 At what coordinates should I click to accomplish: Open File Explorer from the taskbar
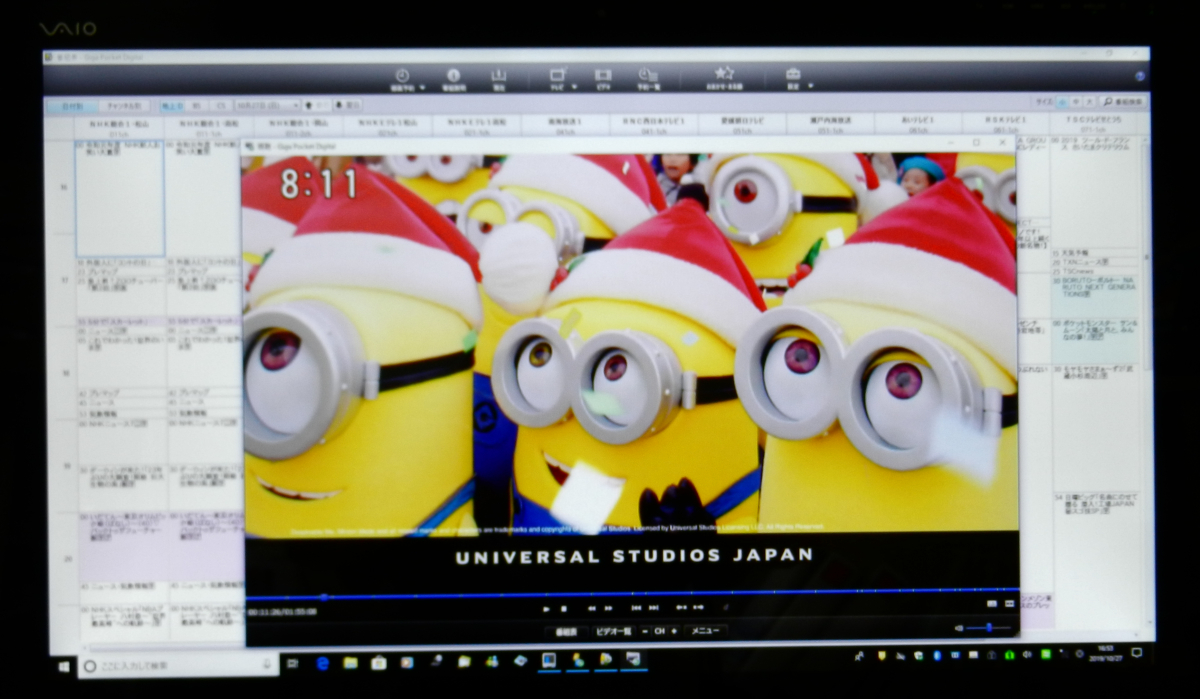click(351, 663)
